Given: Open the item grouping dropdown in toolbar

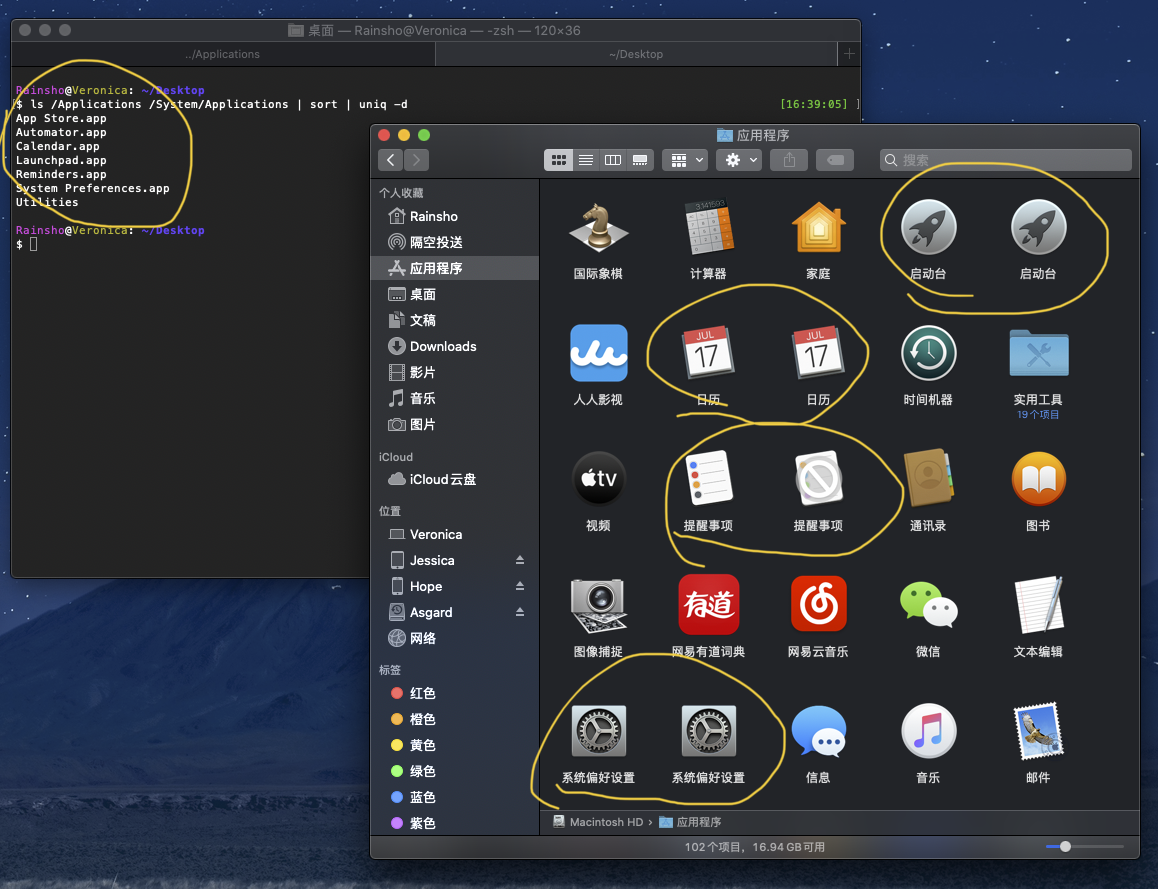Looking at the screenshot, I should coord(687,160).
